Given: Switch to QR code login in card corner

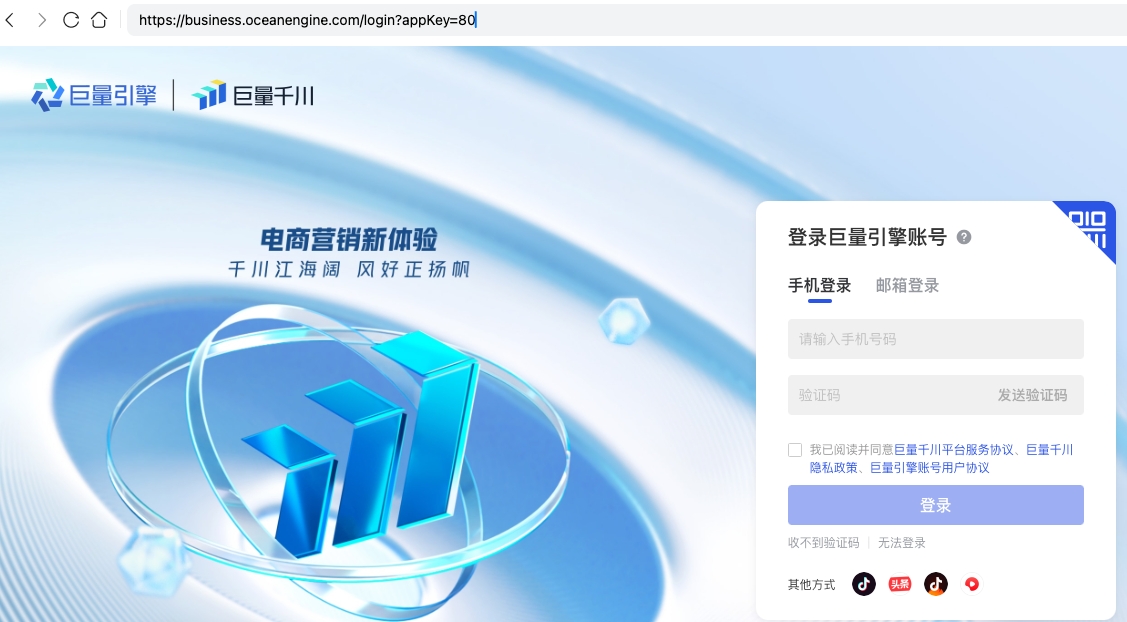Looking at the screenshot, I should [x=1091, y=227].
